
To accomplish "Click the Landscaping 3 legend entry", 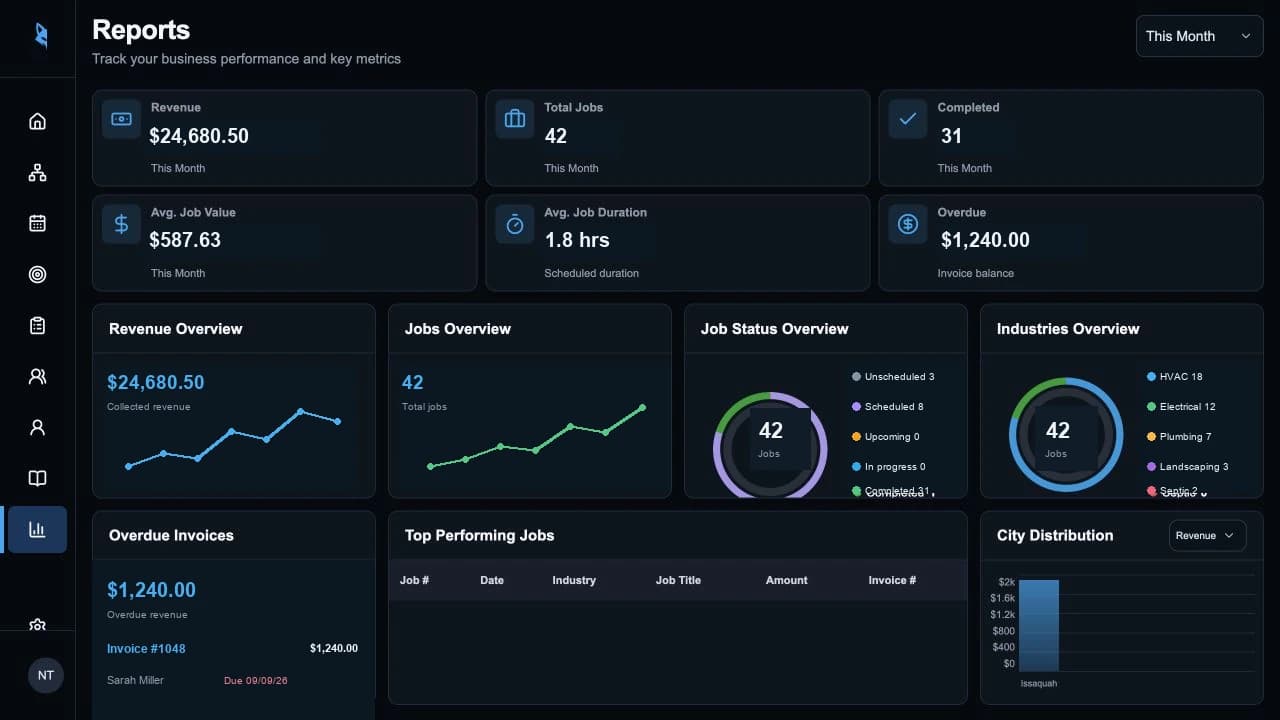I will [x=1188, y=467].
